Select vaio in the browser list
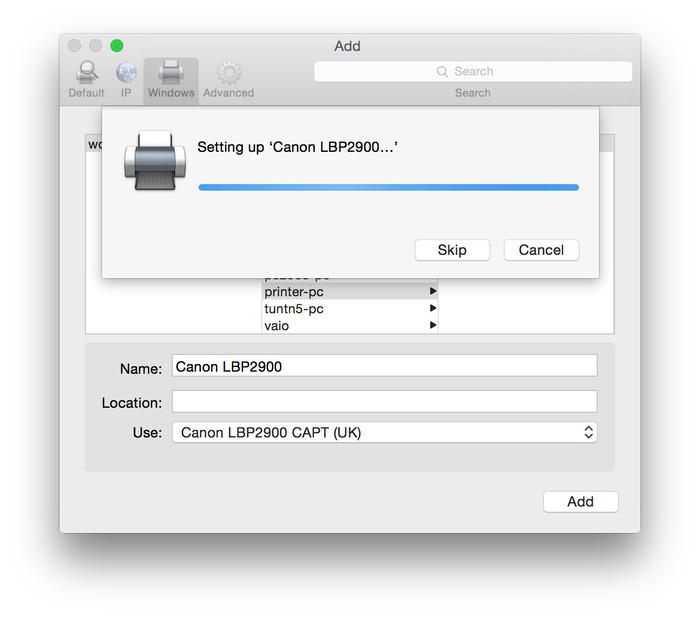700x618 pixels. pyautogui.click(x=350, y=326)
